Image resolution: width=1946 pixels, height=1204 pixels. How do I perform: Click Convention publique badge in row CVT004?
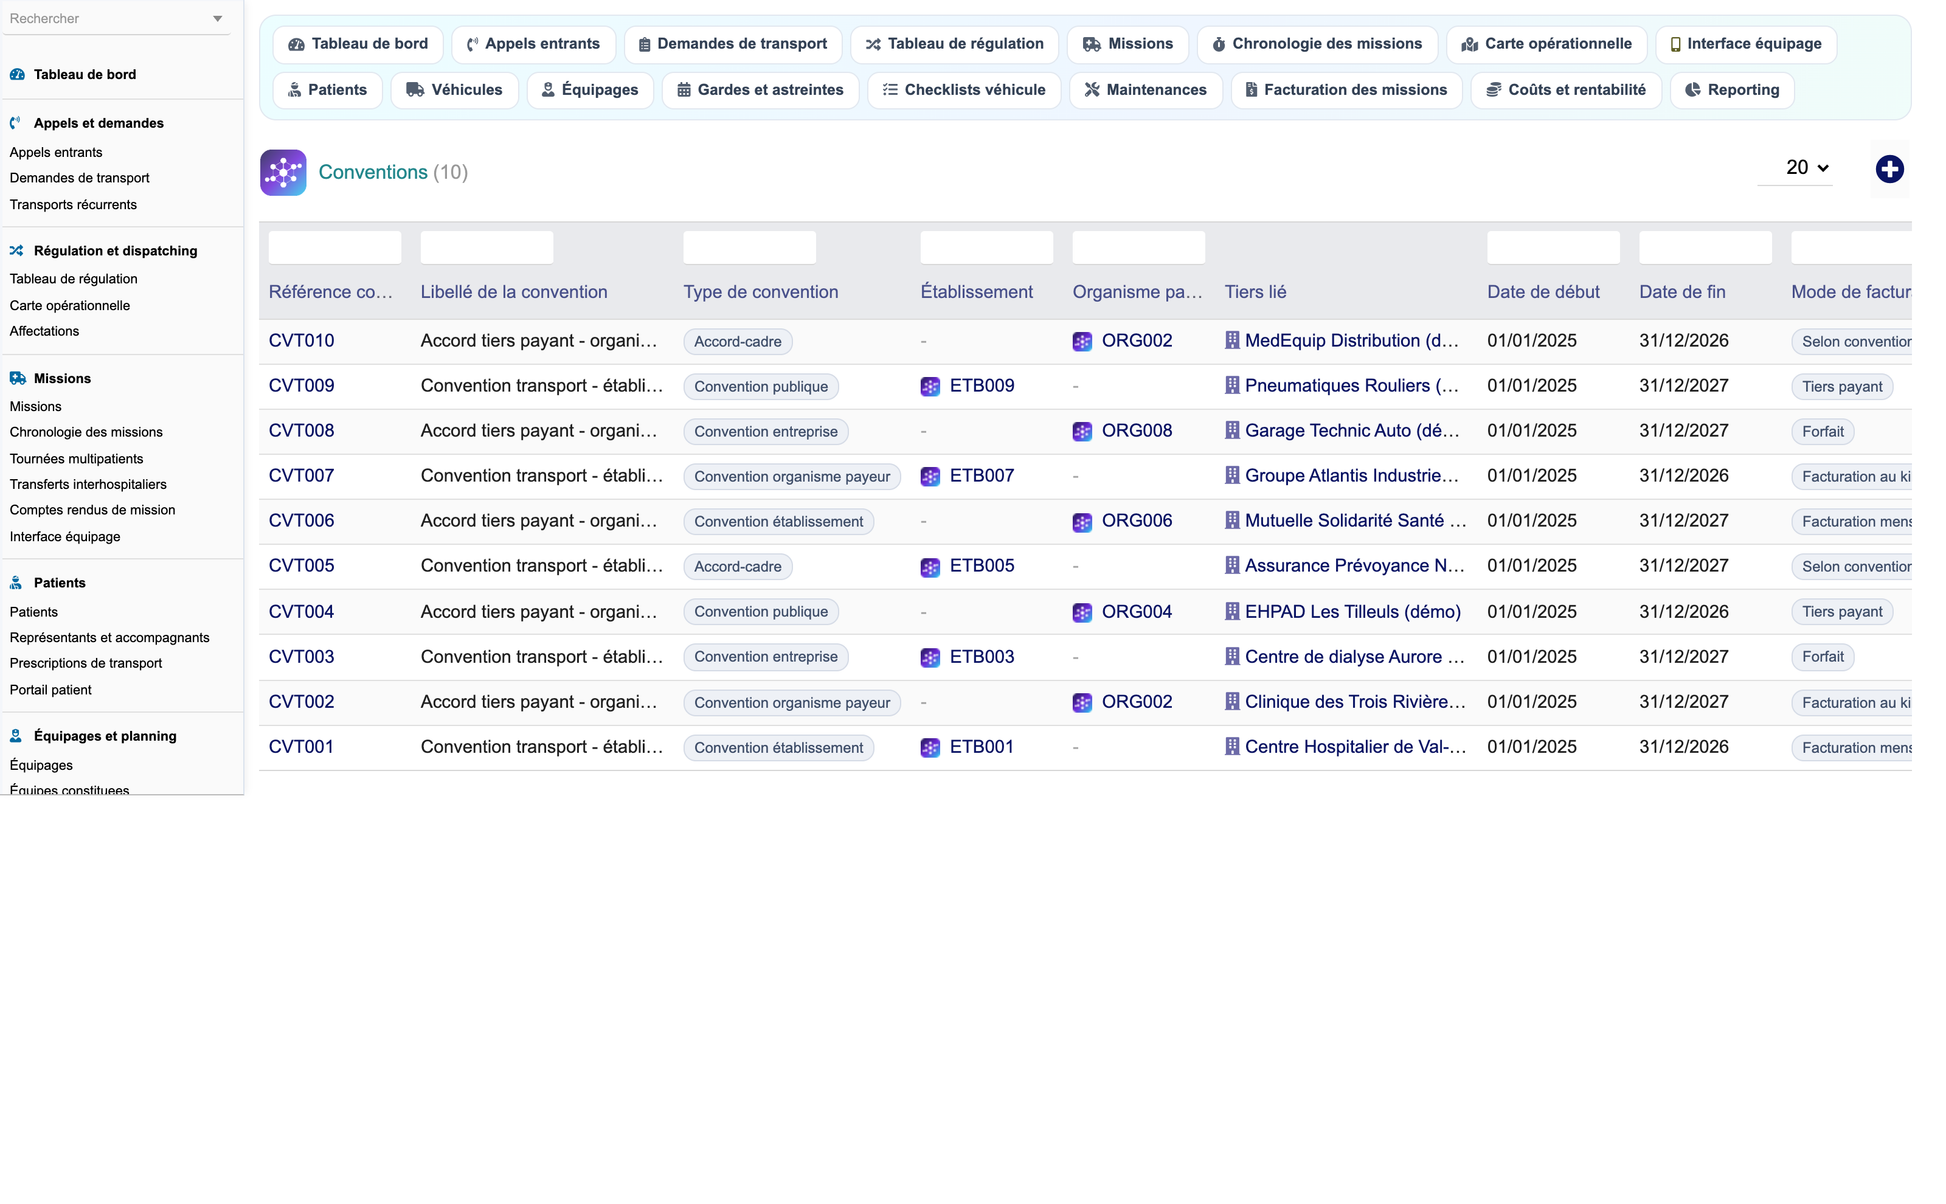pyautogui.click(x=761, y=612)
